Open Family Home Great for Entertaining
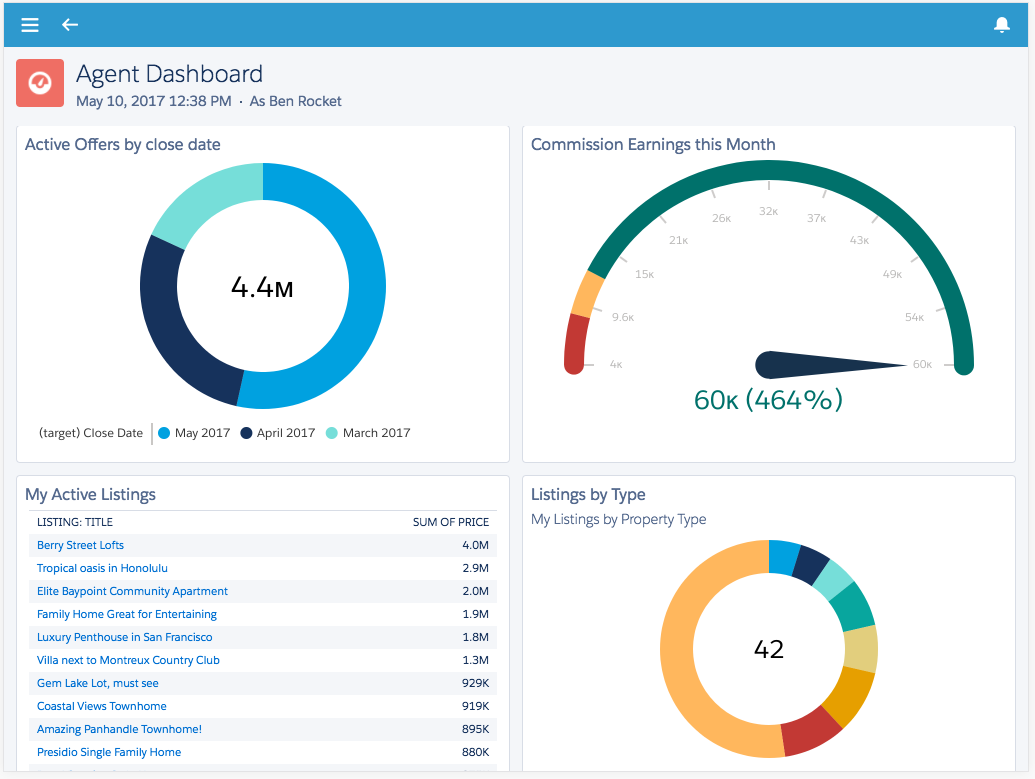Image resolution: width=1035 pixels, height=779 pixels. (127, 615)
